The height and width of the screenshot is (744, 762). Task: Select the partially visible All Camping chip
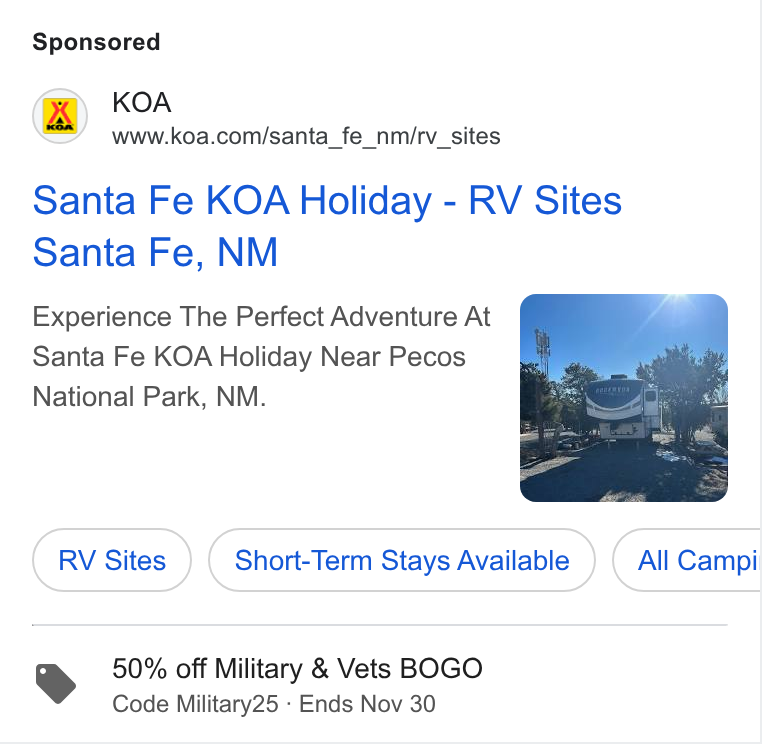click(687, 560)
